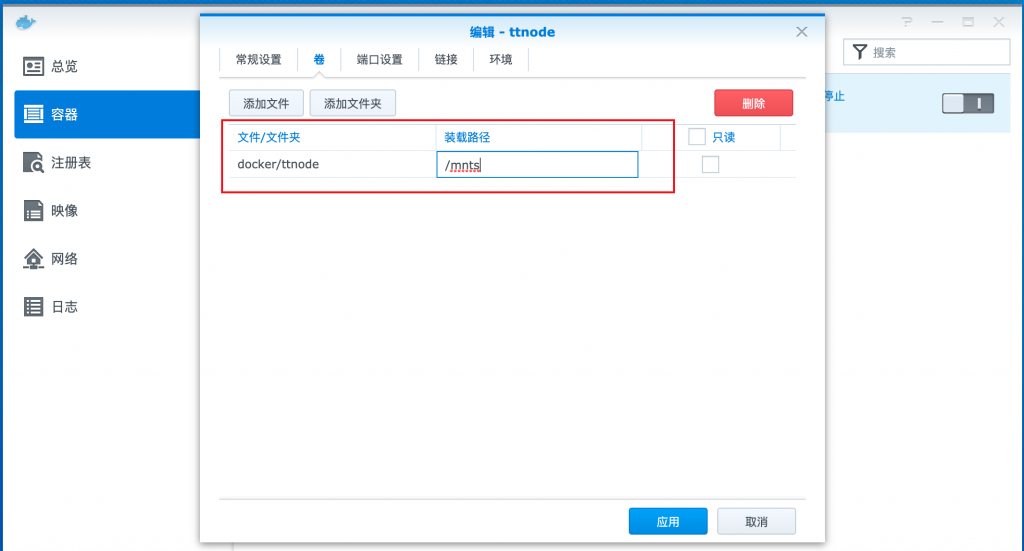Open the 环境 tab

(500, 60)
